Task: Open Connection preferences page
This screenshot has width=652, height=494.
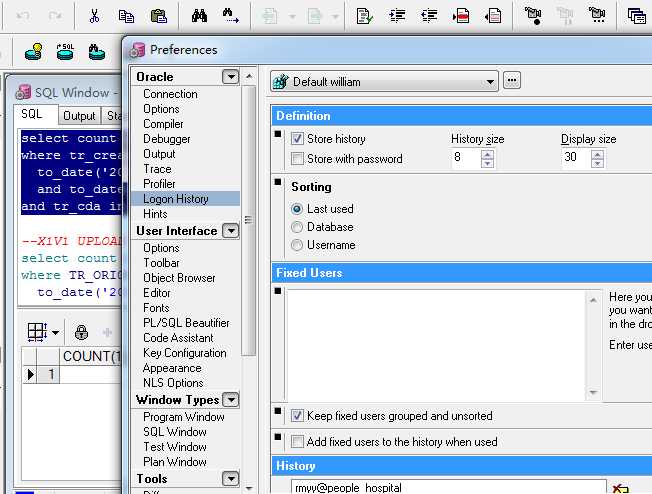Action: click(170, 94)
